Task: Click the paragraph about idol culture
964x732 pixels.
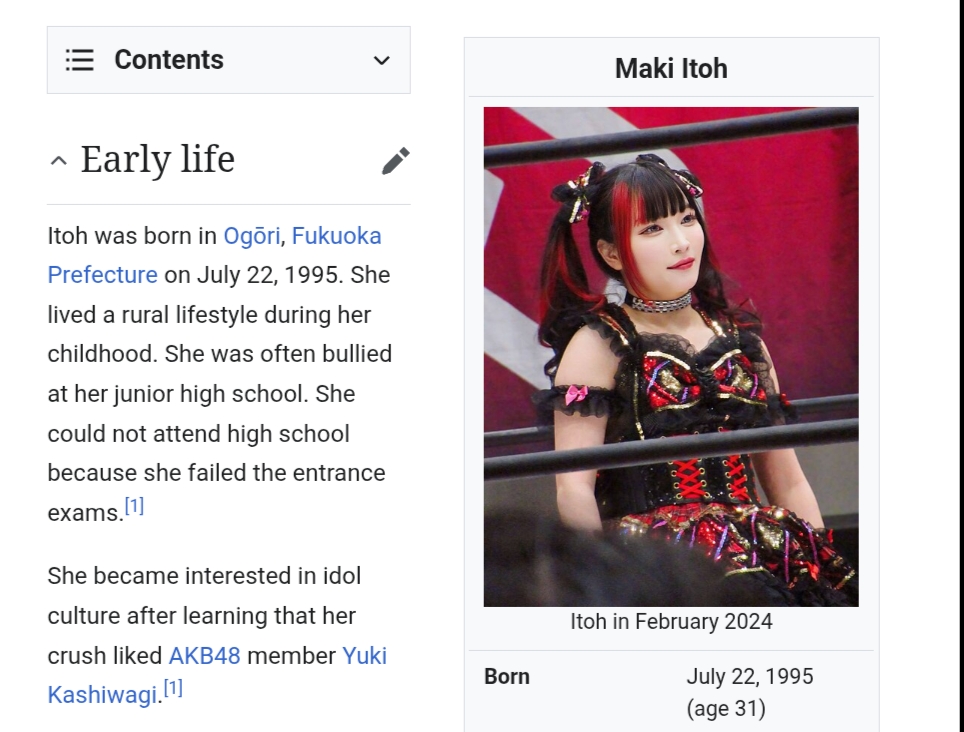Action: point(217,636)
